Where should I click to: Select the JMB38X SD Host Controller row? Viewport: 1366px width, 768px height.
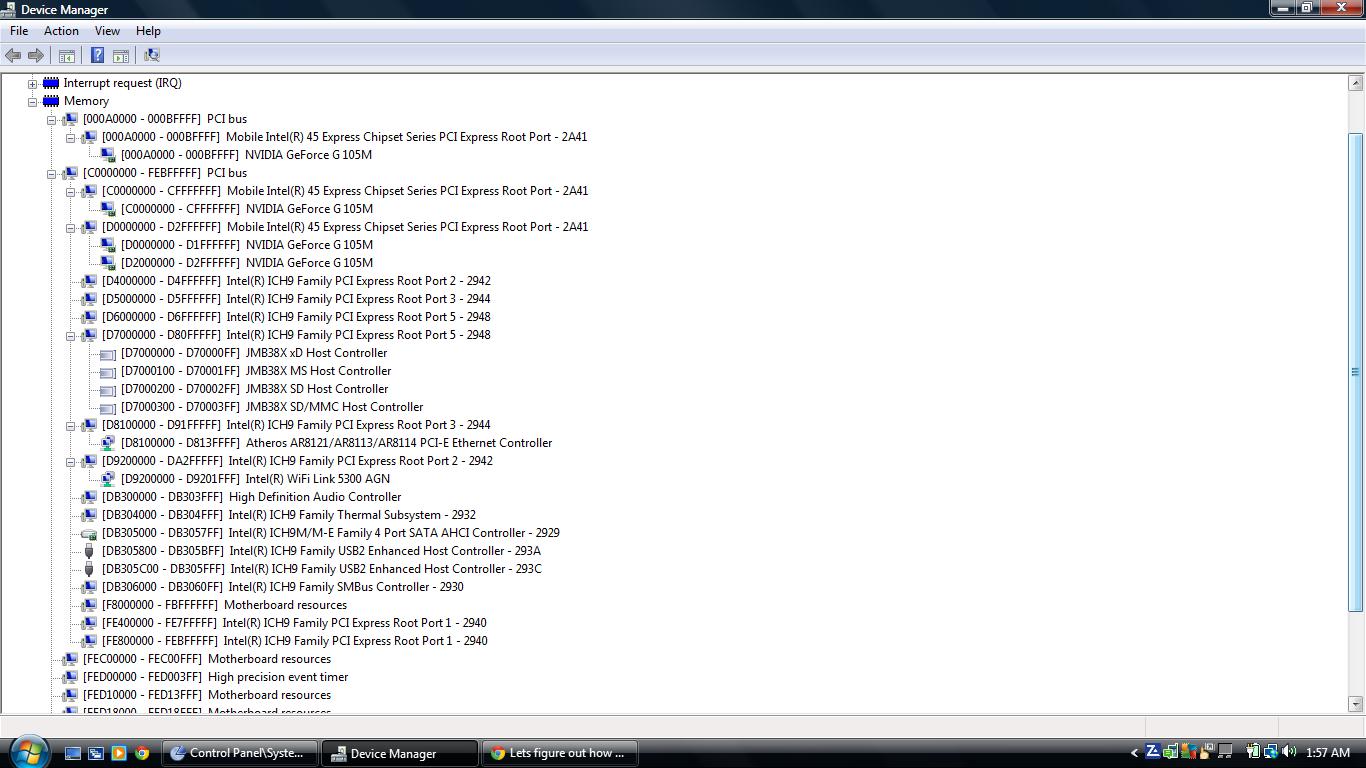[x=255, y=389]
